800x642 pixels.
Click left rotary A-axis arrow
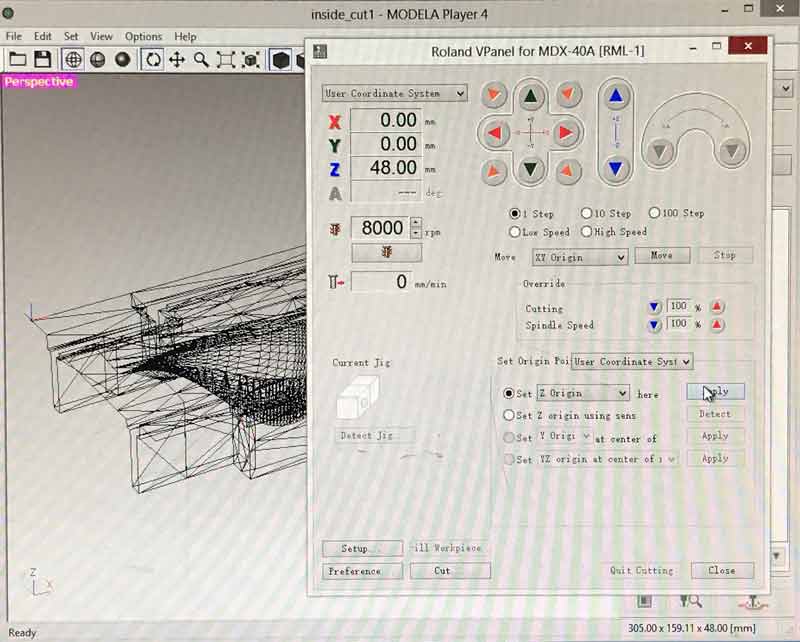660,151
